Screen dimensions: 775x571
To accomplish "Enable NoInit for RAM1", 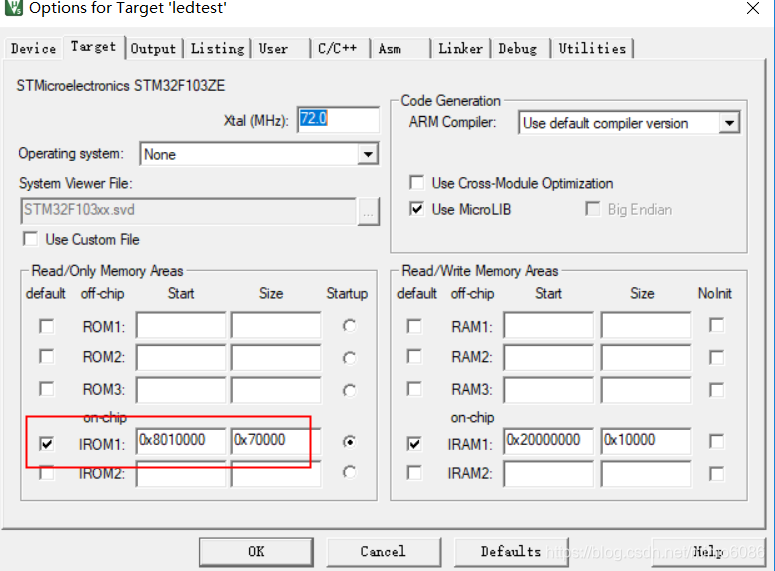I will pos(716,325).
